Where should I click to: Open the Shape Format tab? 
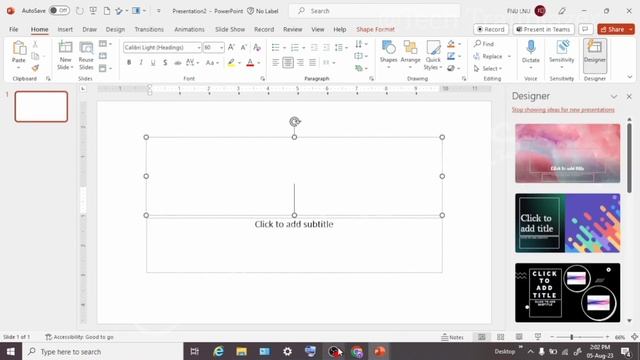point(375,29)
